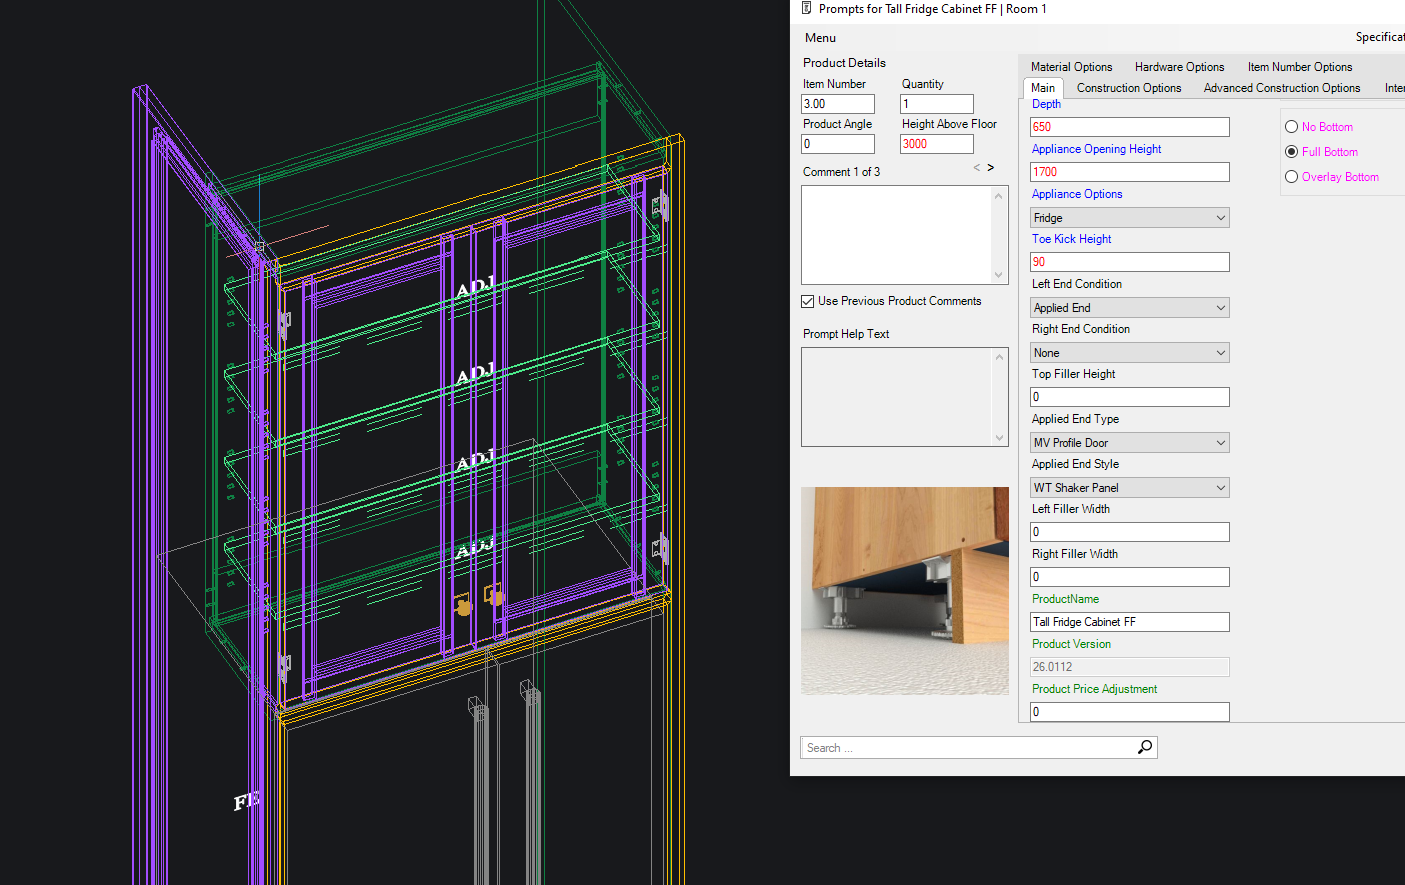
Task: Click the Prompt Help Text scroll-down arrow
Action: [x=998, y=437]
